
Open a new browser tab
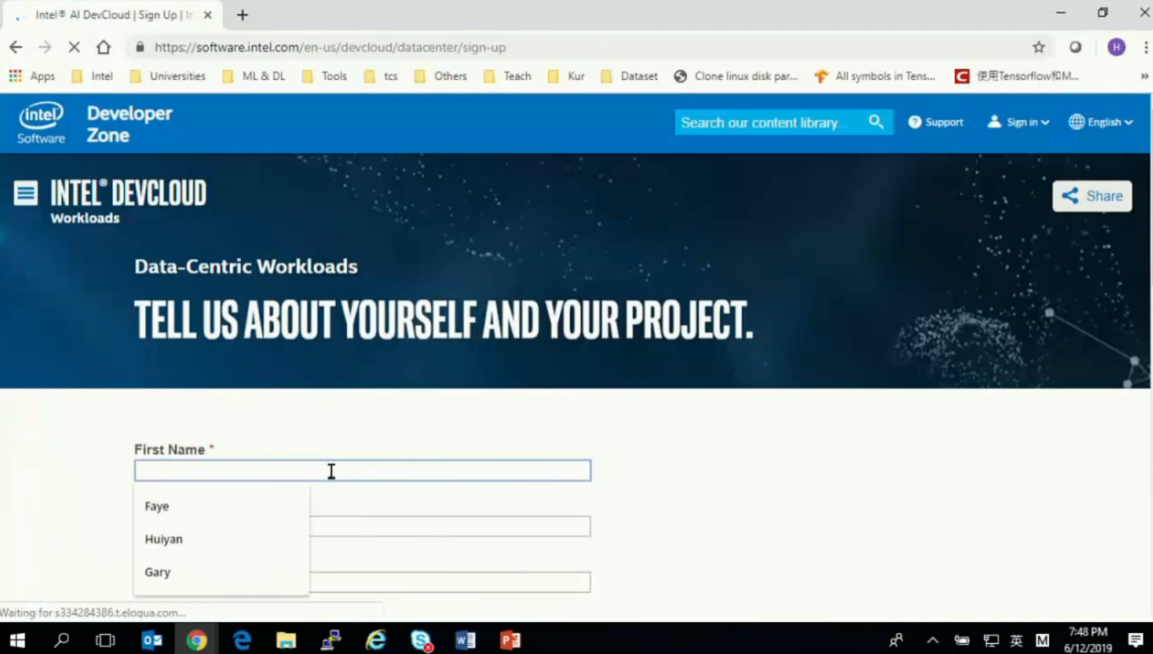(243, 15)
